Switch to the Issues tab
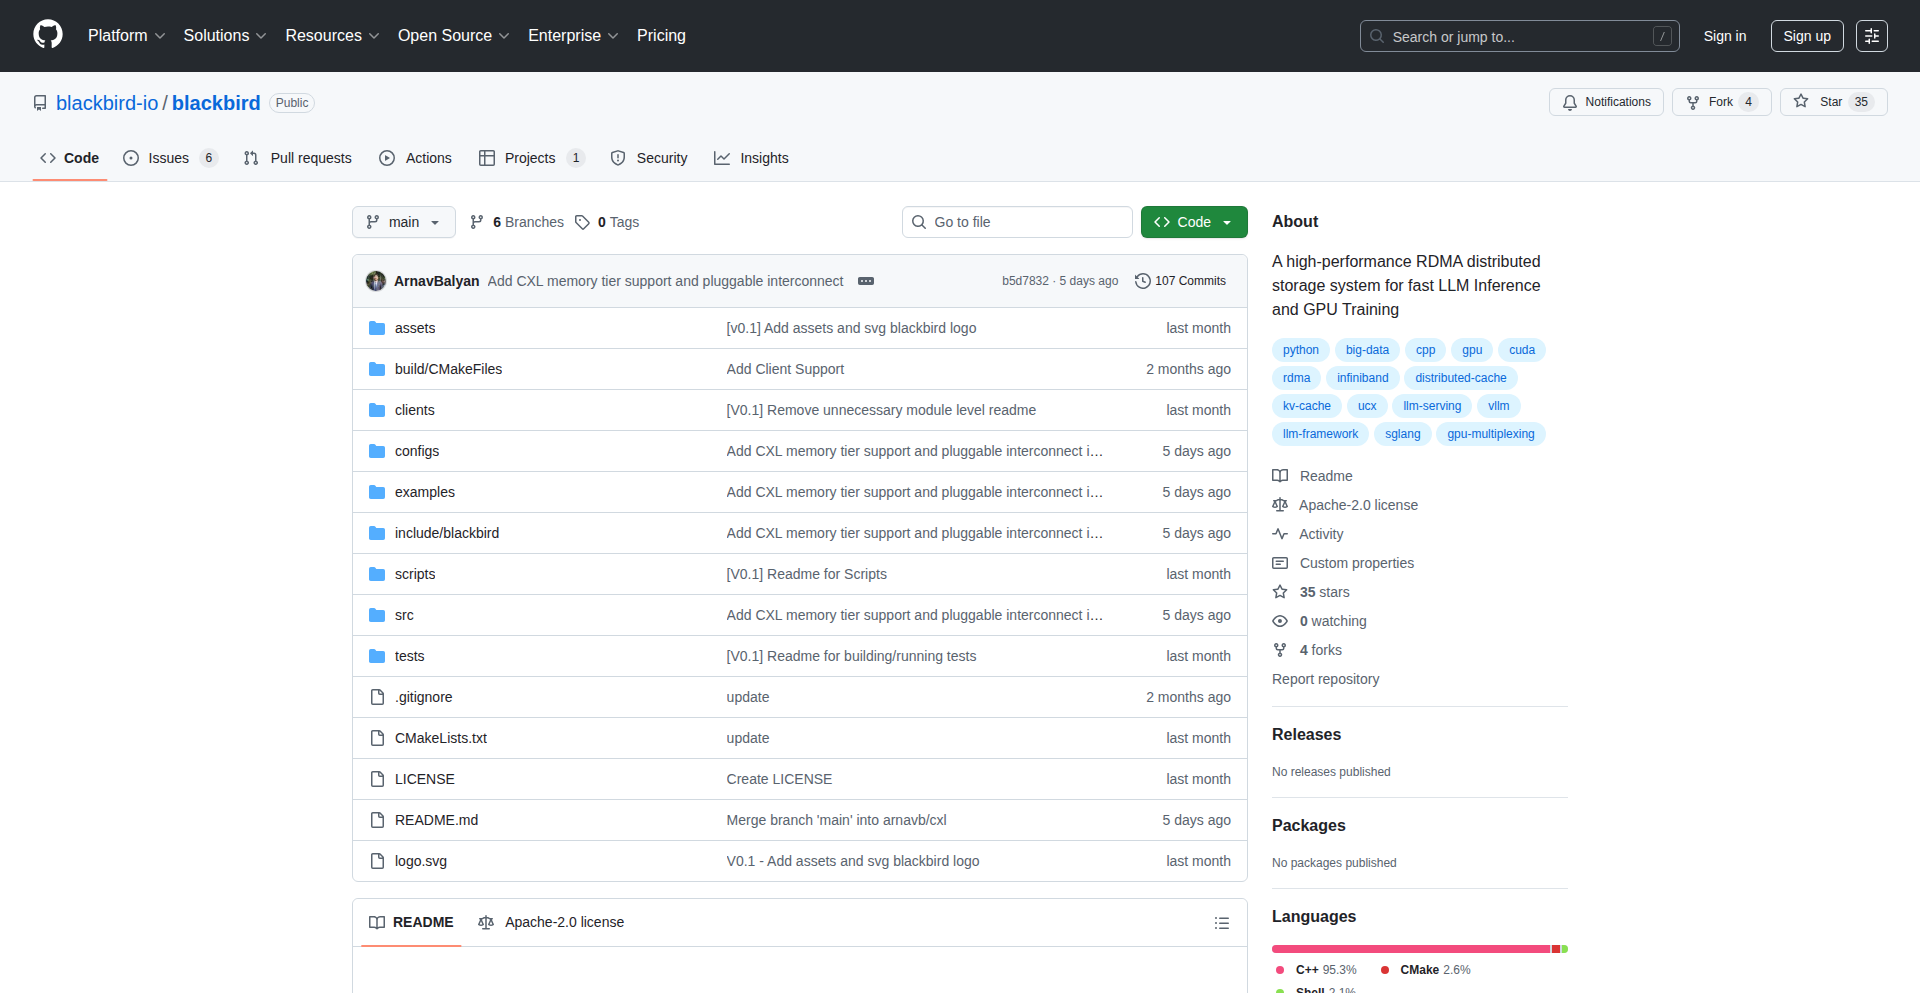The height and width of the screenshot is (993, 1920). point(168,158)
